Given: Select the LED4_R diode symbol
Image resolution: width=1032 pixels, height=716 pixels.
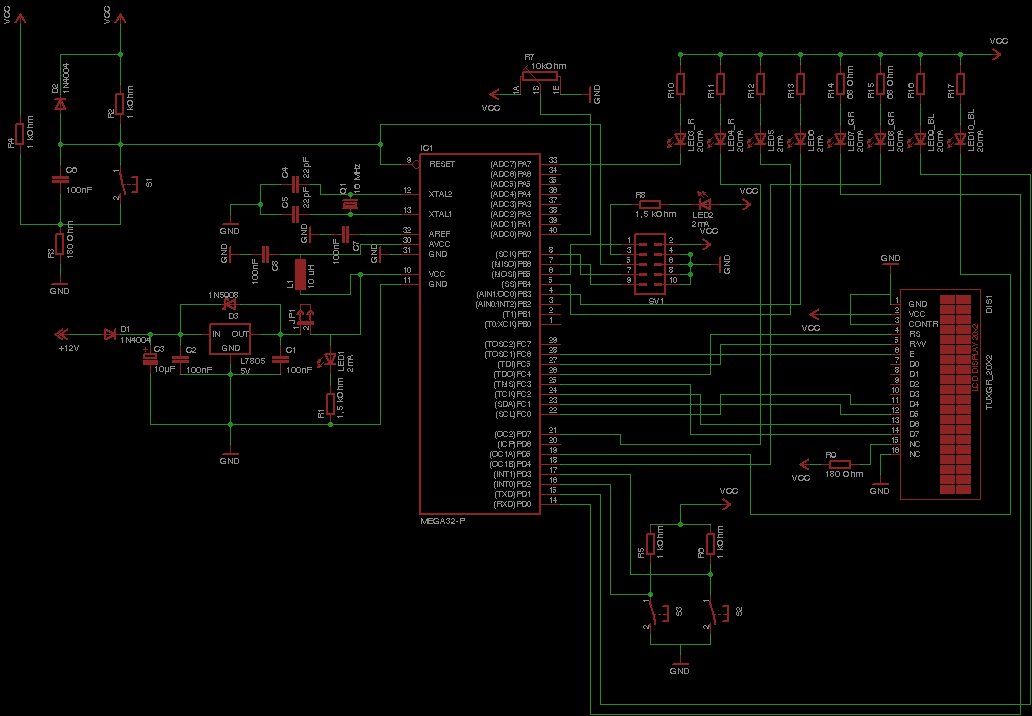Looking at the screenshot, I should click(719, 140).
